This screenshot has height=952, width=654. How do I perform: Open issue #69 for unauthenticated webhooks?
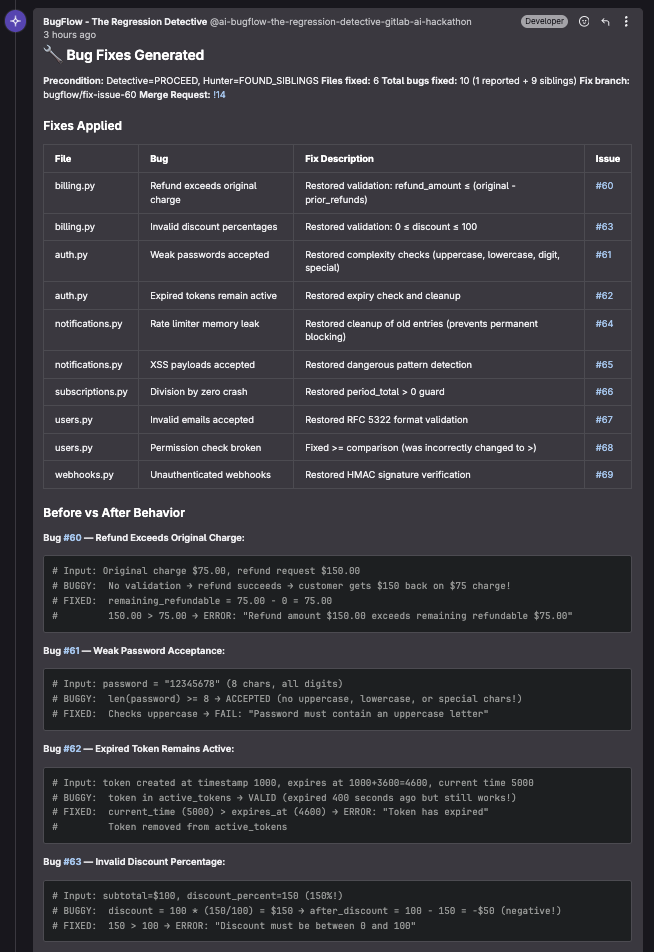[604, 475]
